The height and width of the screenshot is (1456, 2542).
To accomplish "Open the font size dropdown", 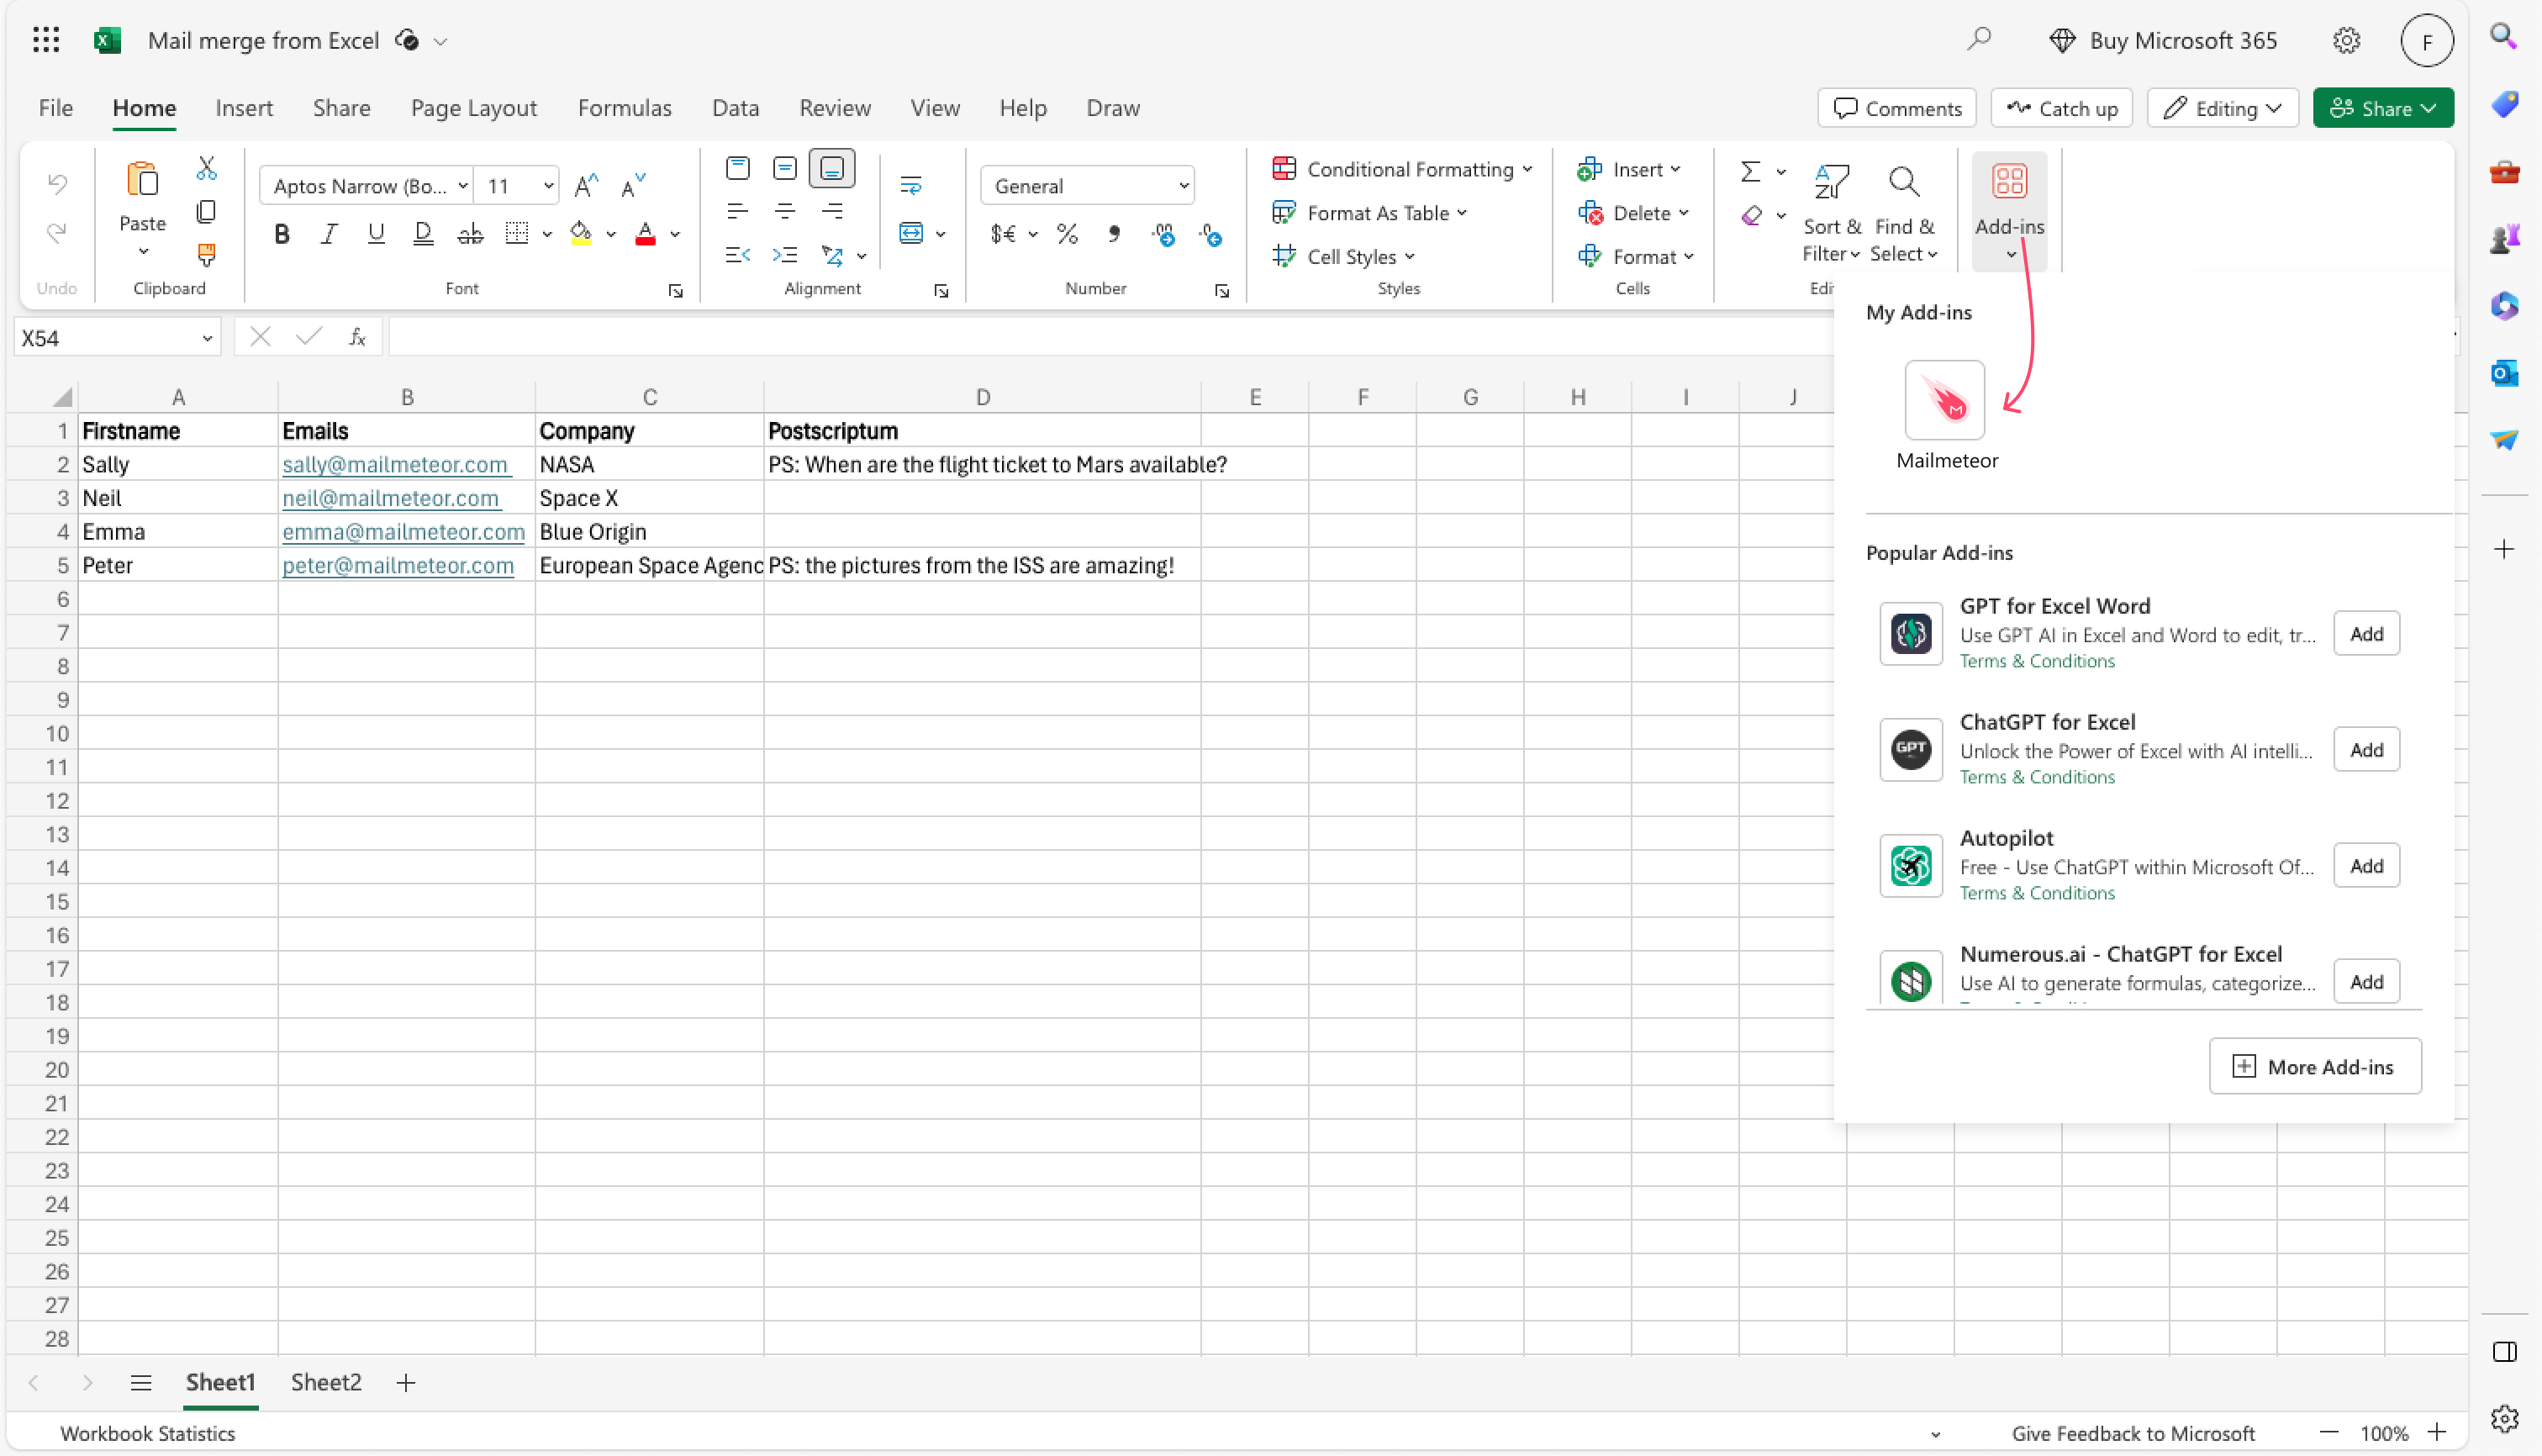I will point(548,186).
